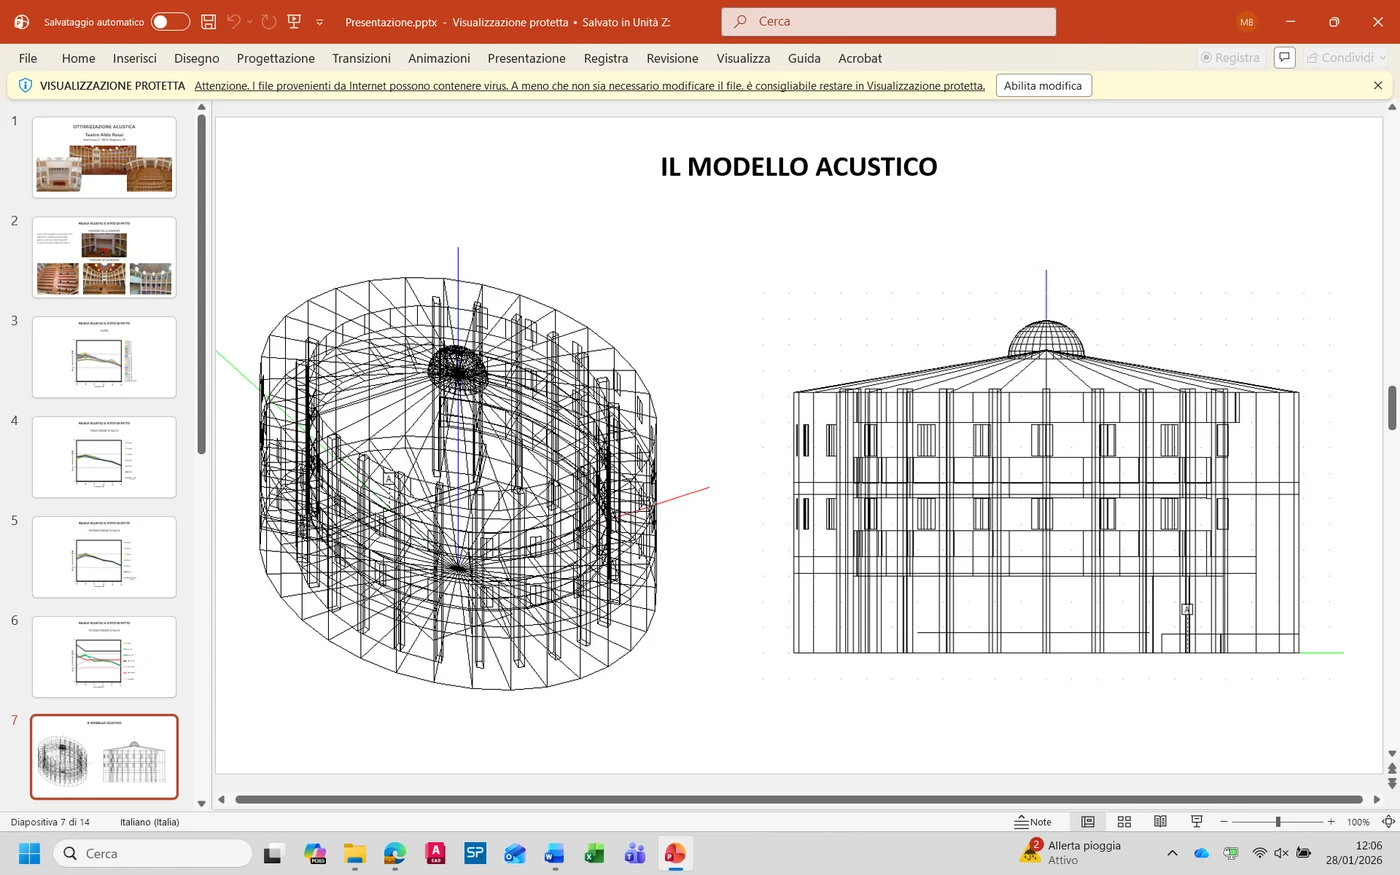Switch to Slide Sorter view
This screenshot has width=1400, height=875.
pyautogui.click(x=1124, y=822)
